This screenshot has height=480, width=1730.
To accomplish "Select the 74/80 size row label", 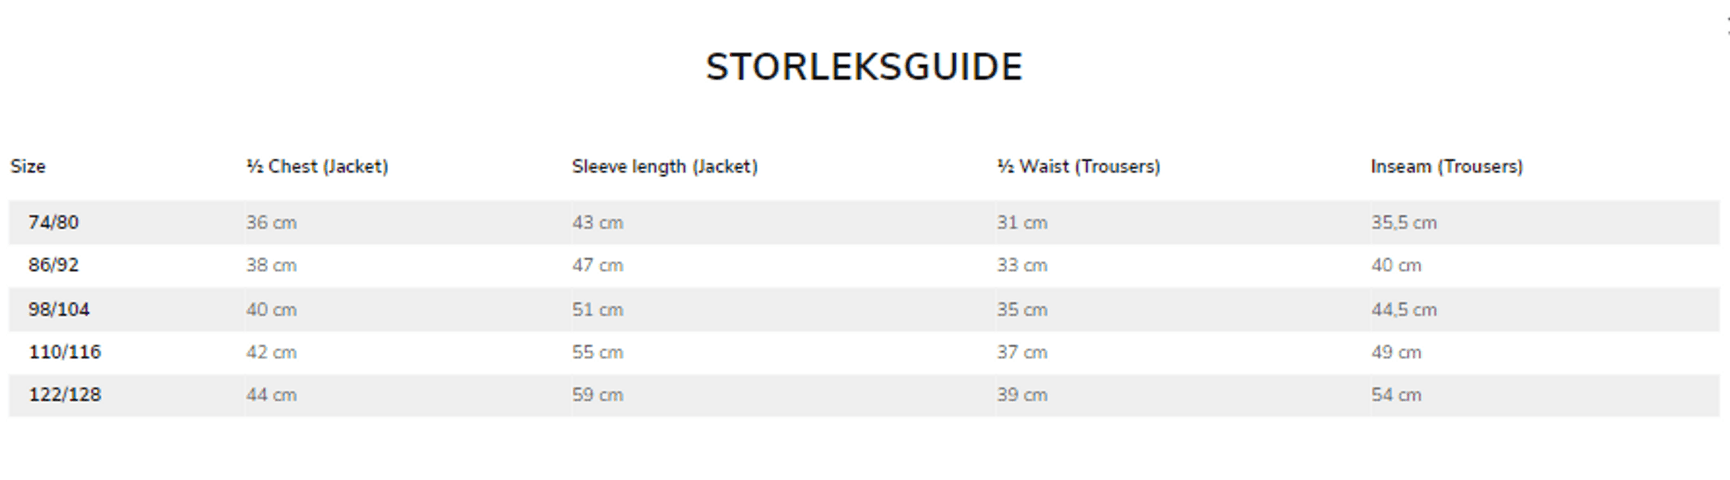I will [x=54, y=223].
